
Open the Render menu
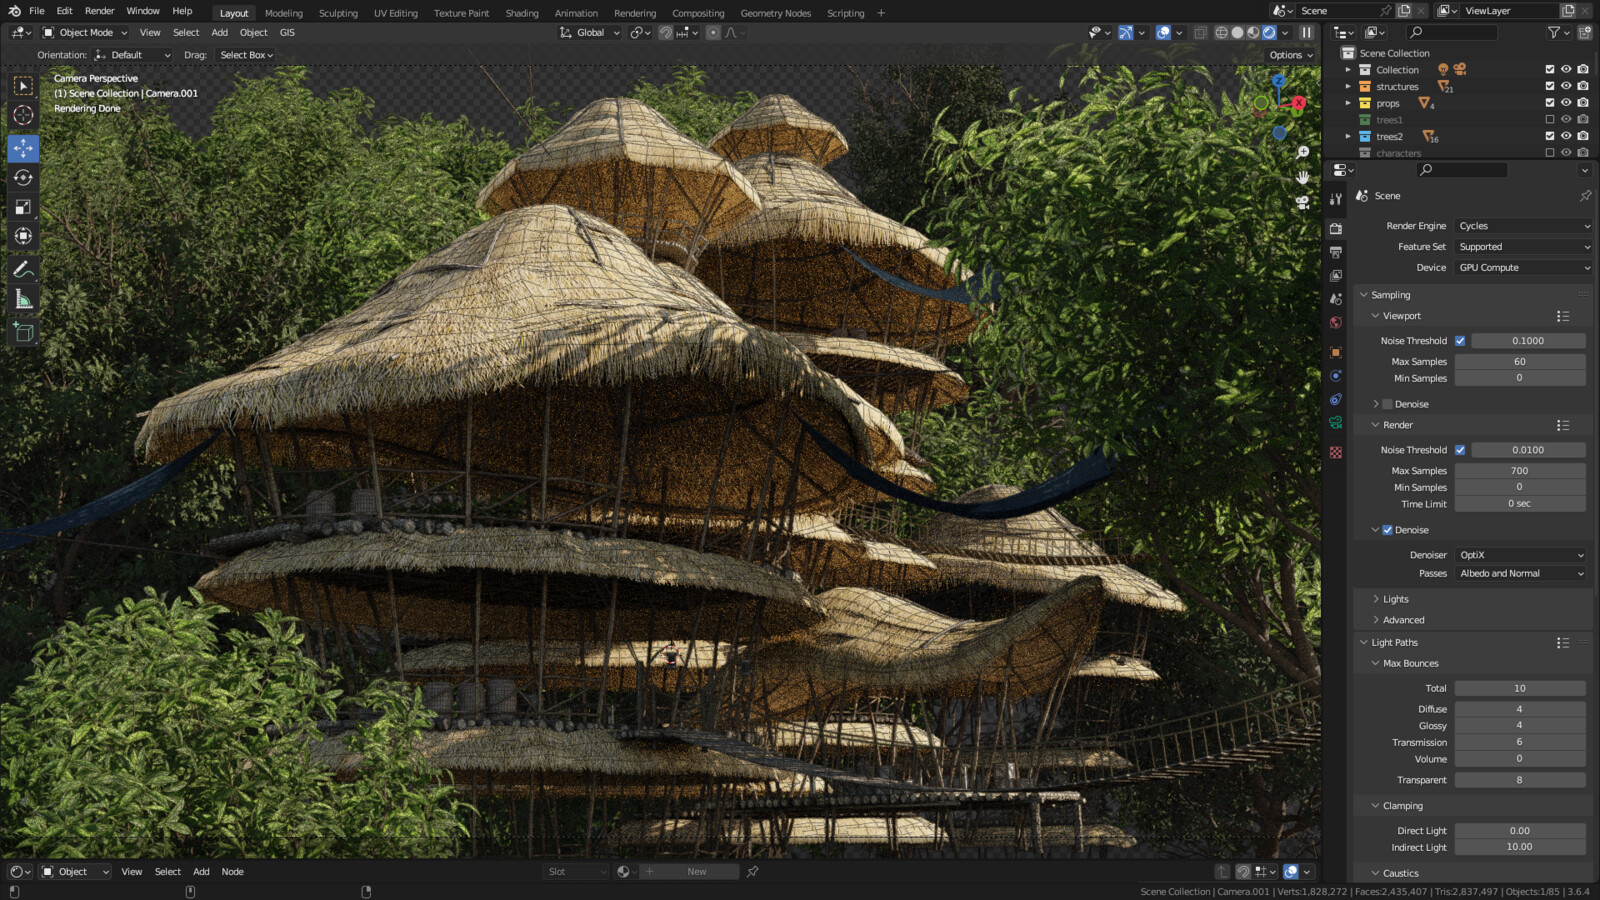[98, 11]
